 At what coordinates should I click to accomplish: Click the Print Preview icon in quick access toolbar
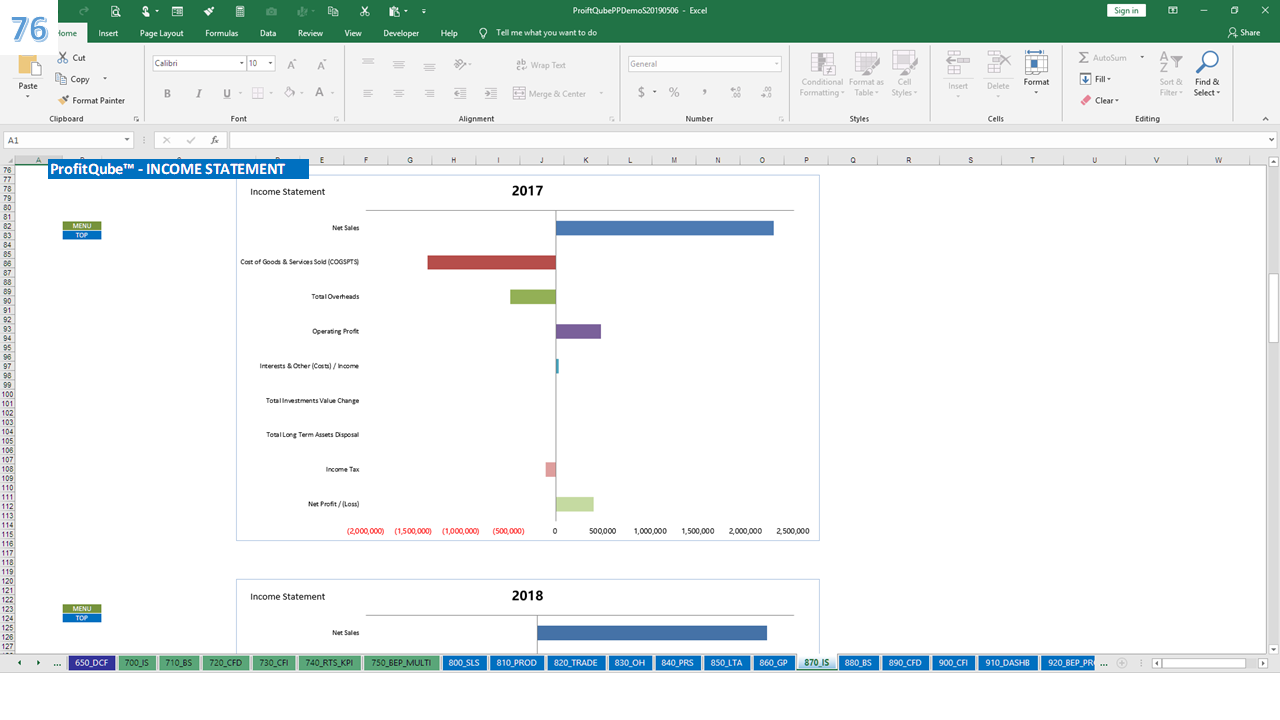point(116,11)
